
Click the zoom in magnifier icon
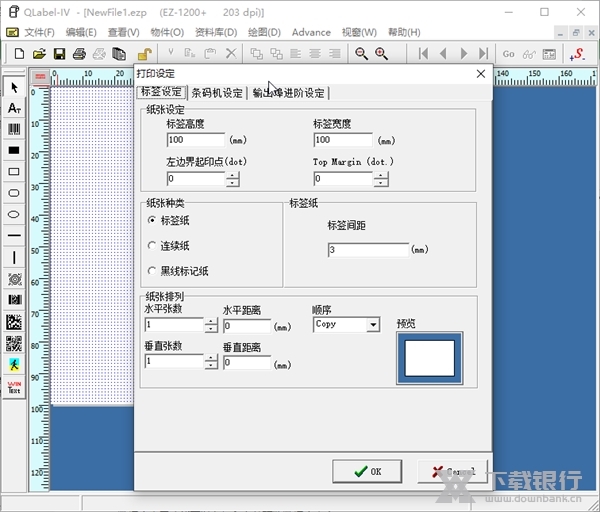pyautogui.click(x=381, y=53)
